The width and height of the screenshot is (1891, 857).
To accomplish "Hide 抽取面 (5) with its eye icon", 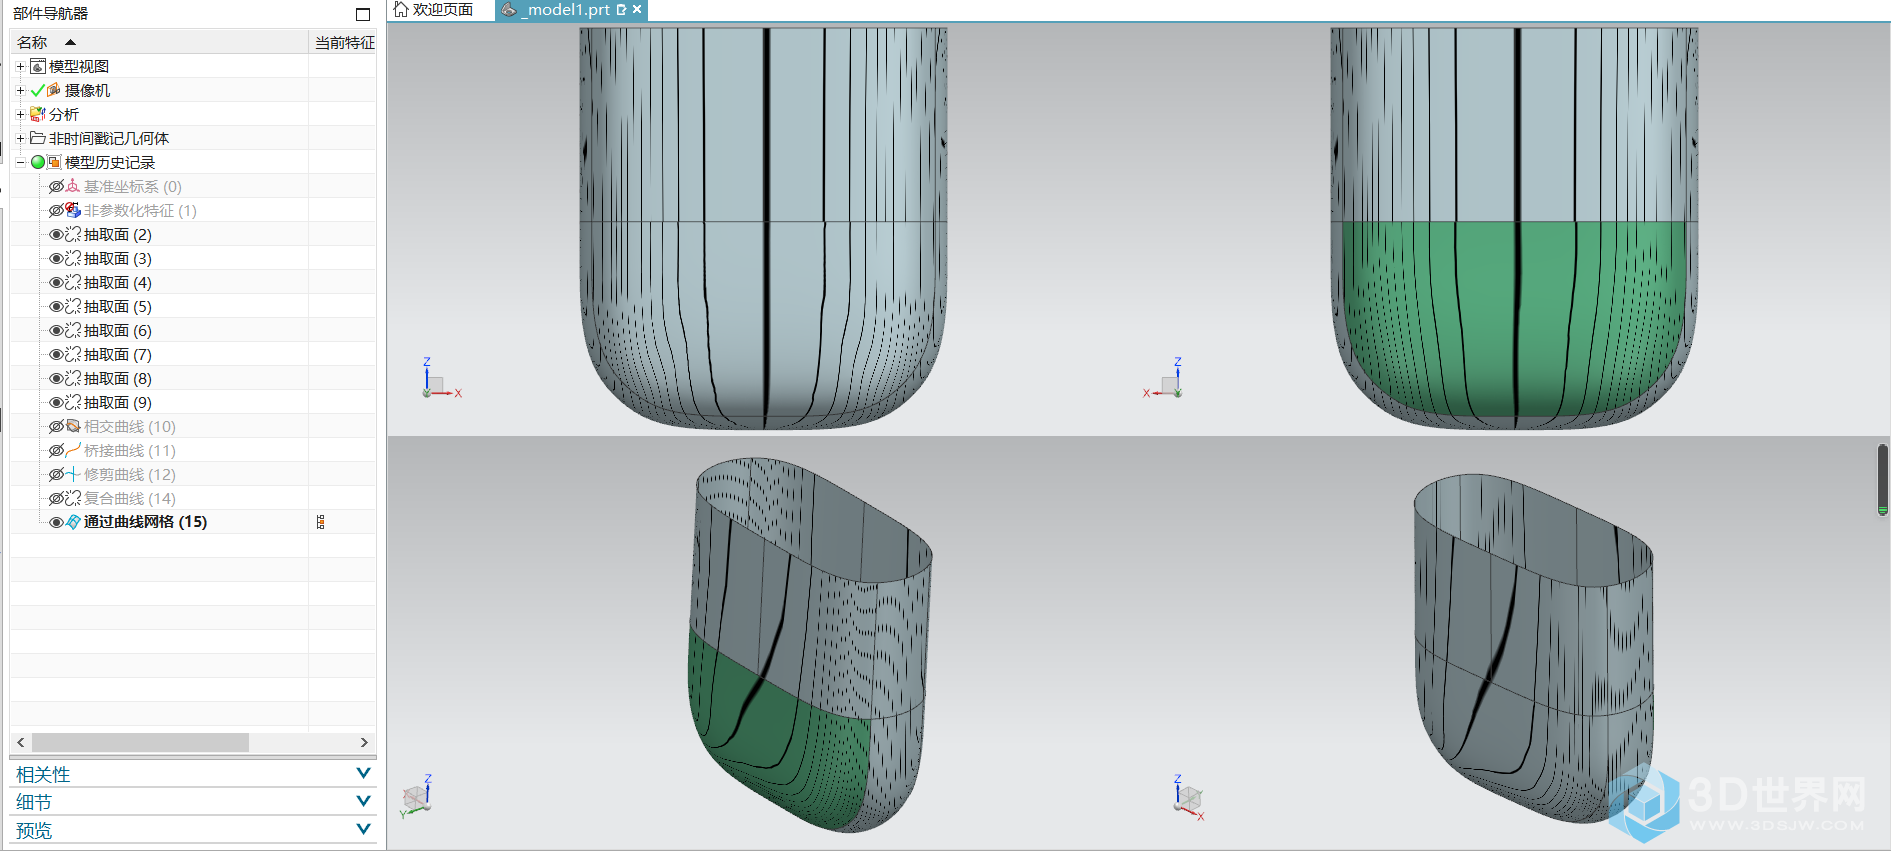I will 56,306.
